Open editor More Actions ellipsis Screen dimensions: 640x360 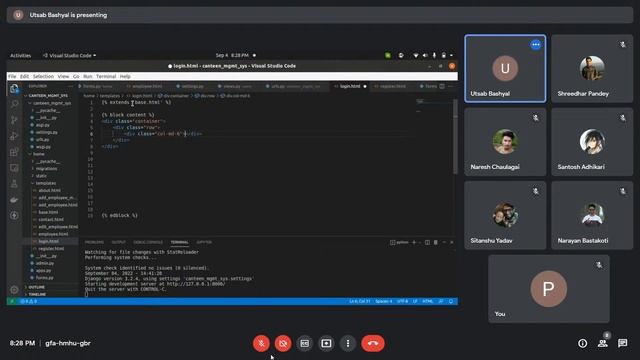click(x=451, y=86)
